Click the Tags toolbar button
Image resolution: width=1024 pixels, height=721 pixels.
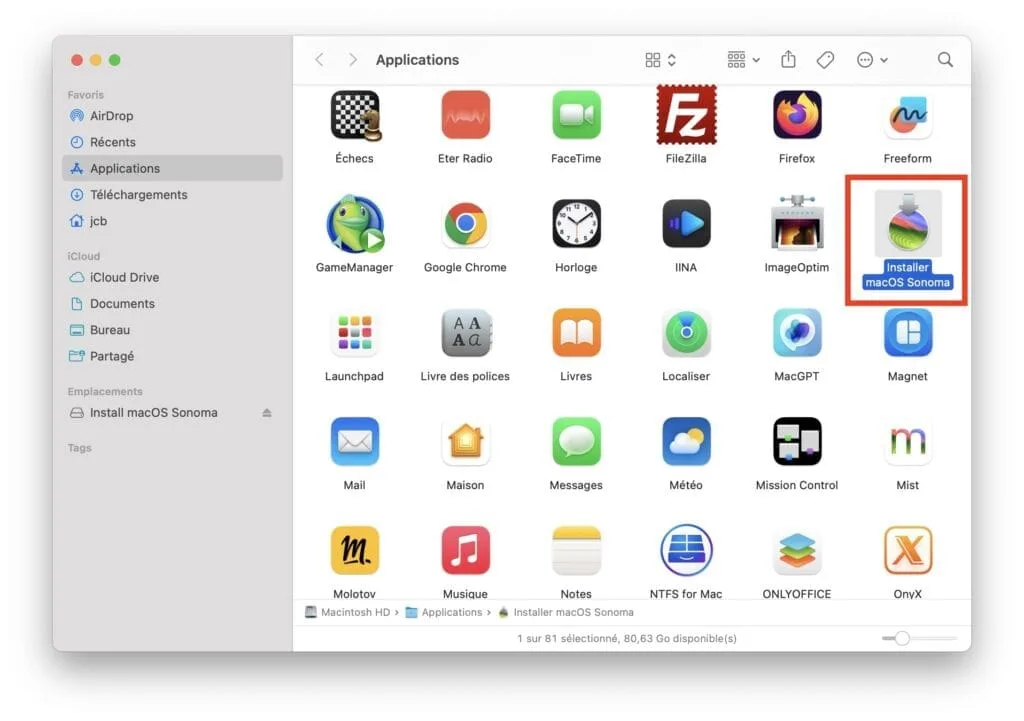[x=825, y=60]
